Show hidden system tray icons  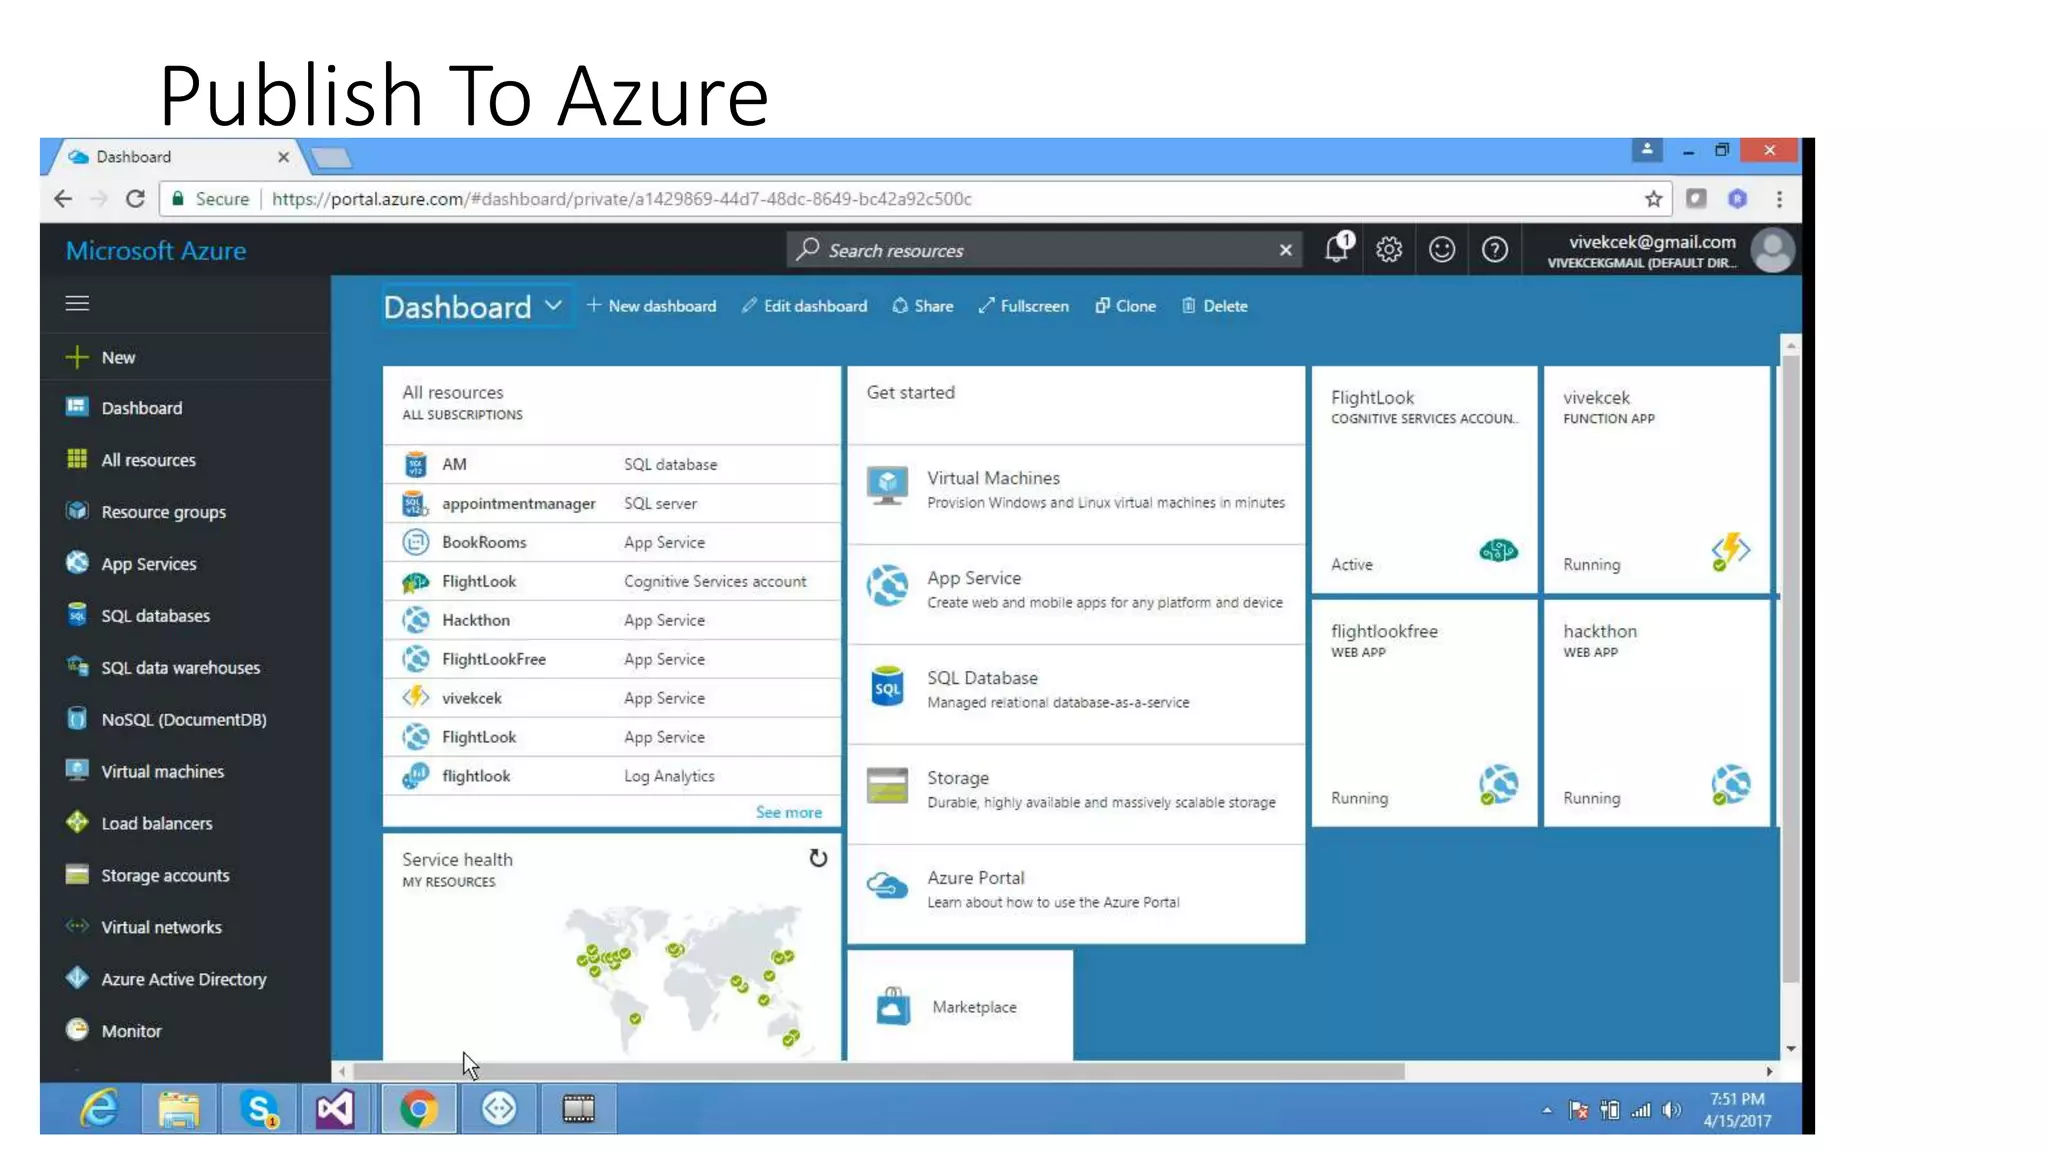pyautogui.click(x=1546, y=1110)
